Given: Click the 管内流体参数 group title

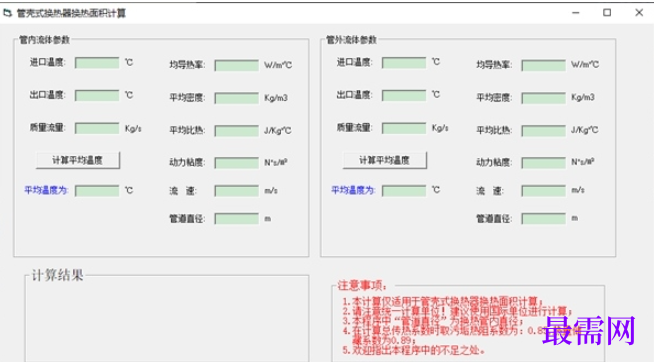Looking at the screenshot, I should tap(45, 40).
